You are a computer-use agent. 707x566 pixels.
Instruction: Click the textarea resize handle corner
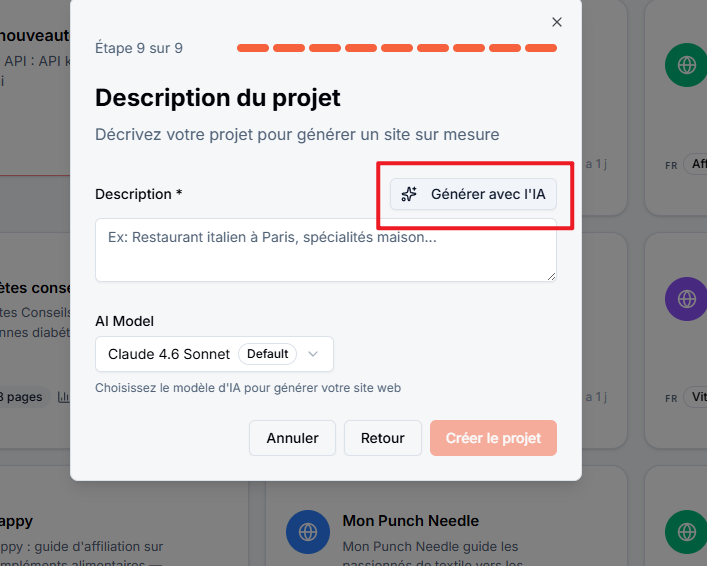point(551,276)
